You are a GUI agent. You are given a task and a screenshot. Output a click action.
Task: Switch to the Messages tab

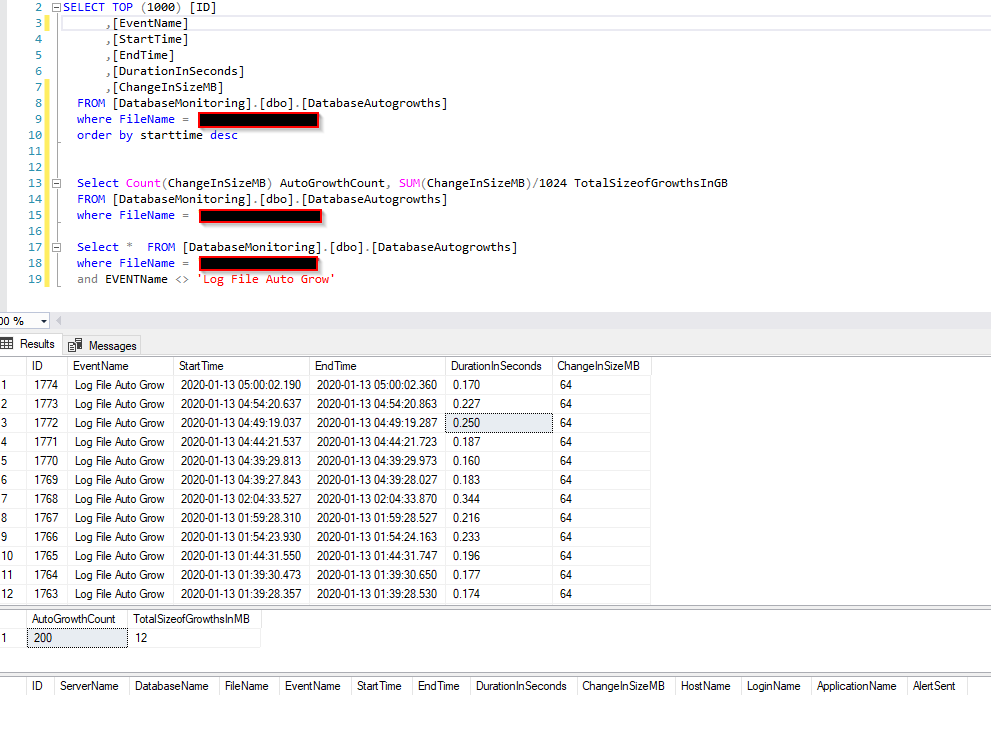coord(103,345)
